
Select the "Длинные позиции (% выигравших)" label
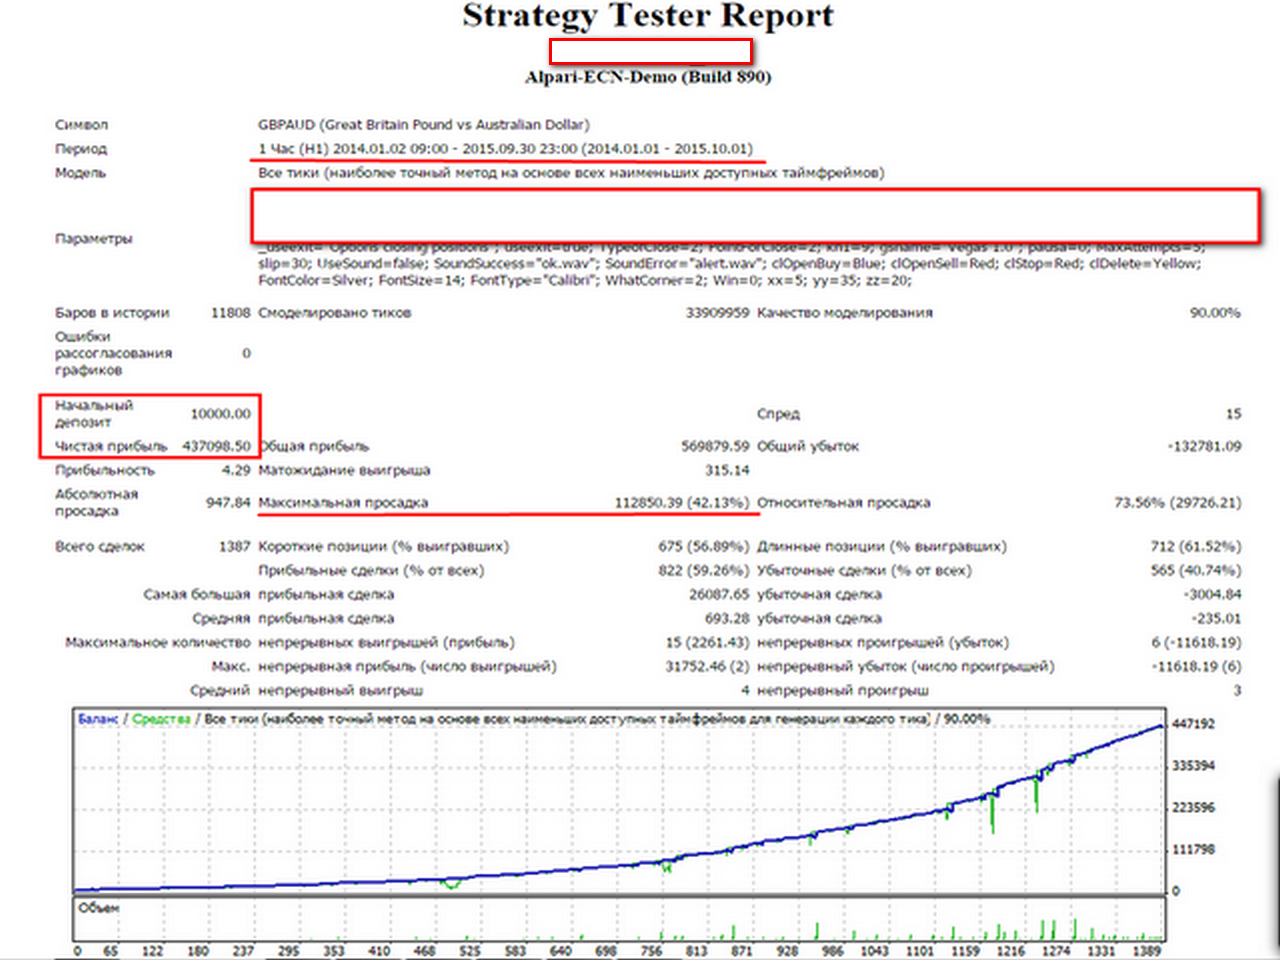coord(882,547)
